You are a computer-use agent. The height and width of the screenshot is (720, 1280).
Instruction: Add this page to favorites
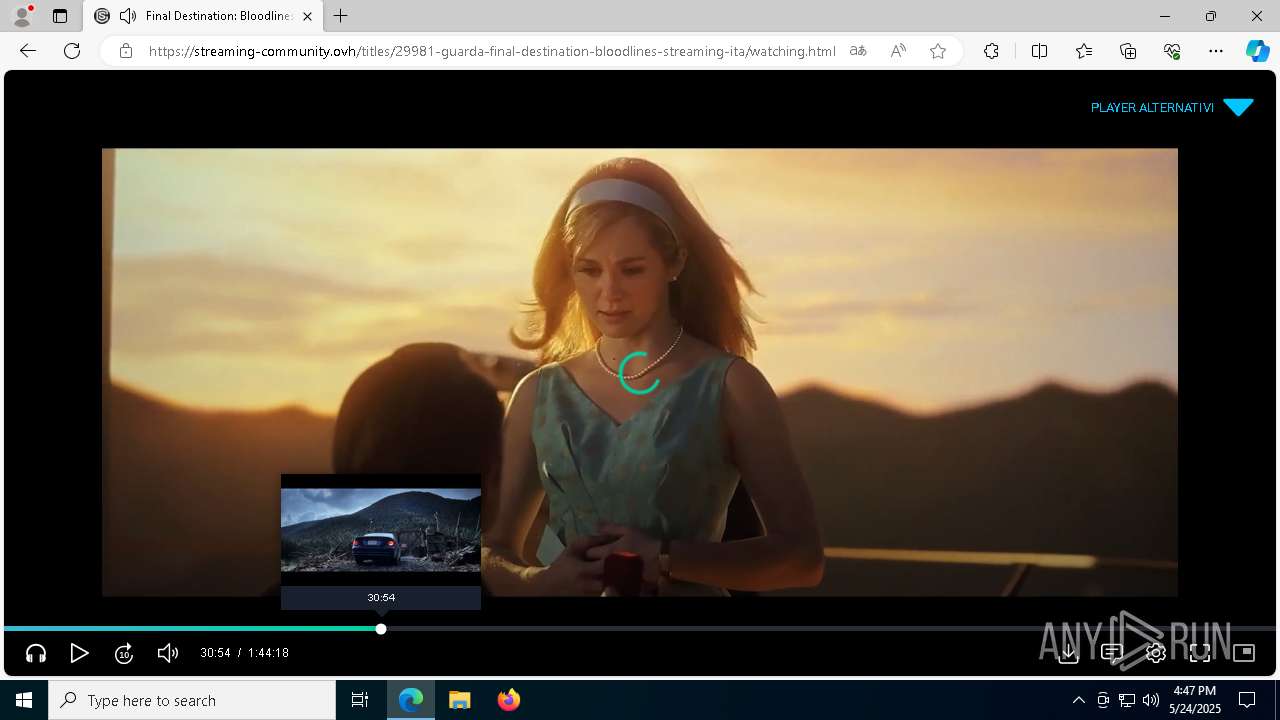pyautogui.click(x=938, y=51)
